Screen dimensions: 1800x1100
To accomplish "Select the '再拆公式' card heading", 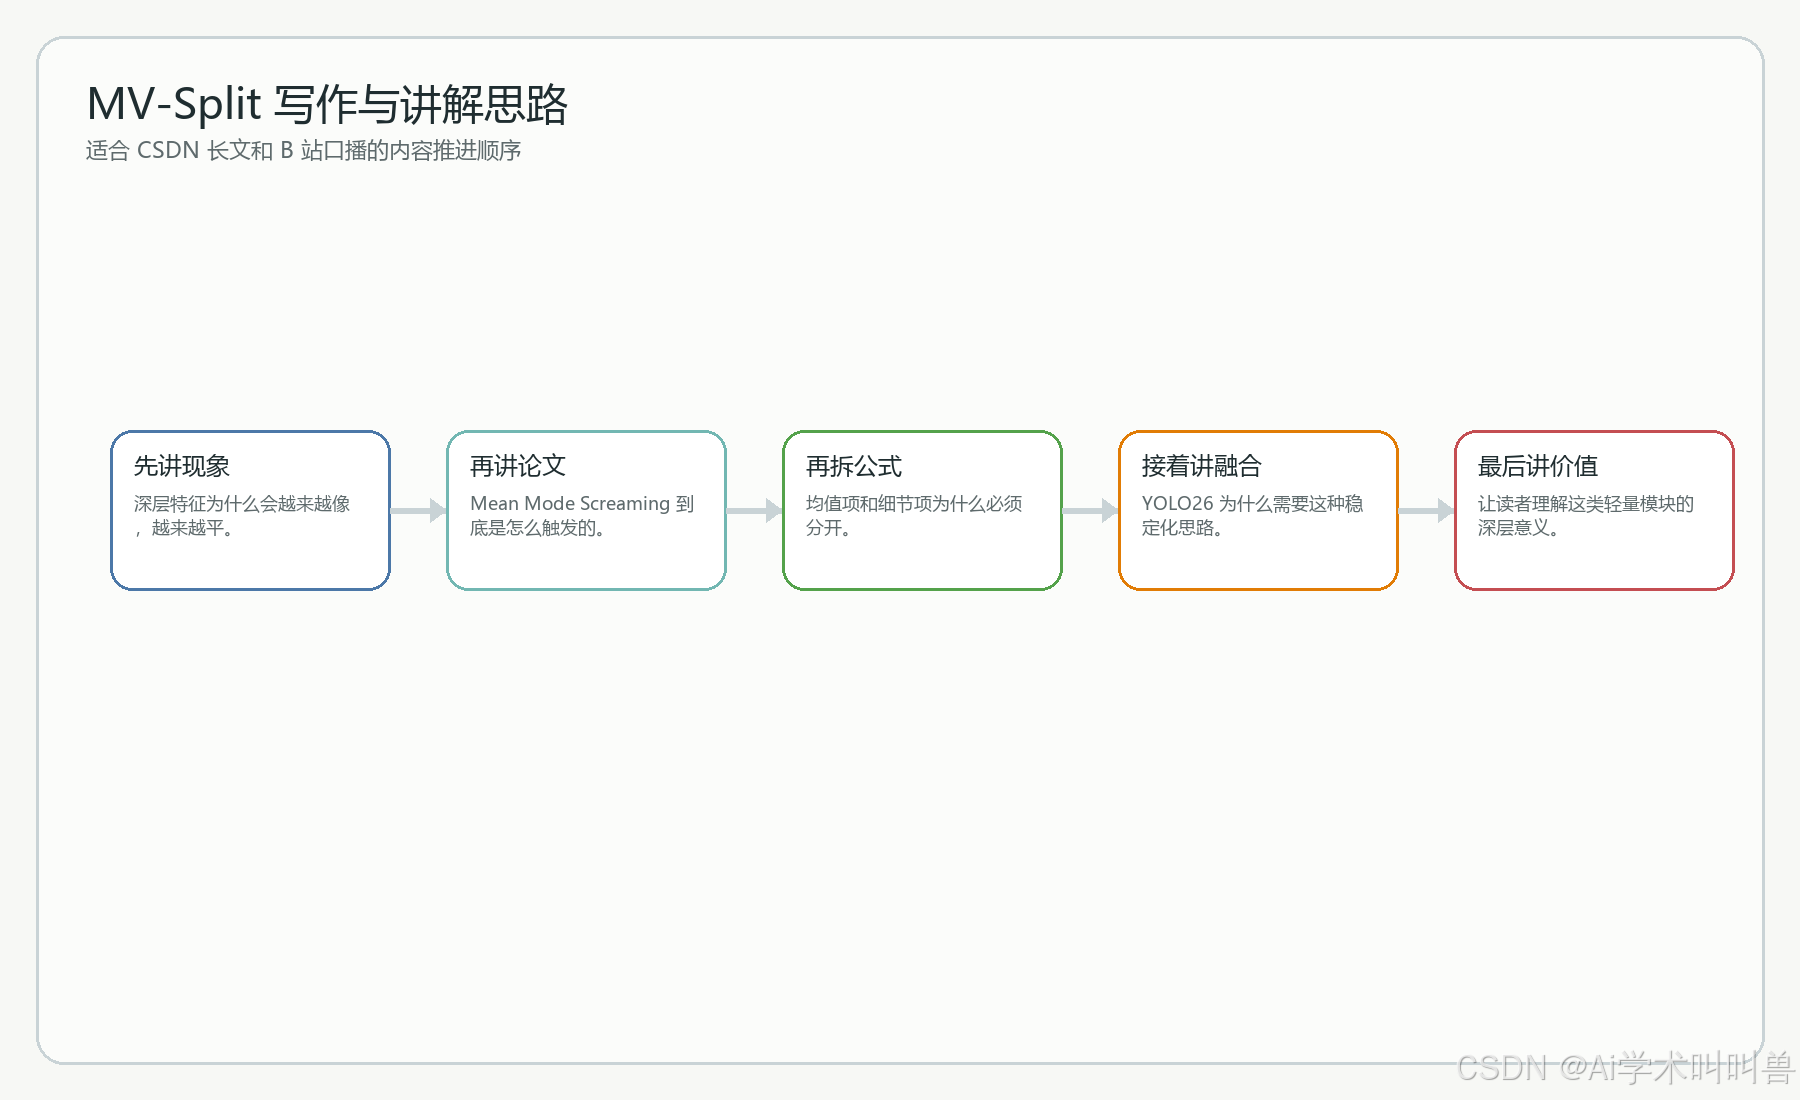I will point(854,466).
